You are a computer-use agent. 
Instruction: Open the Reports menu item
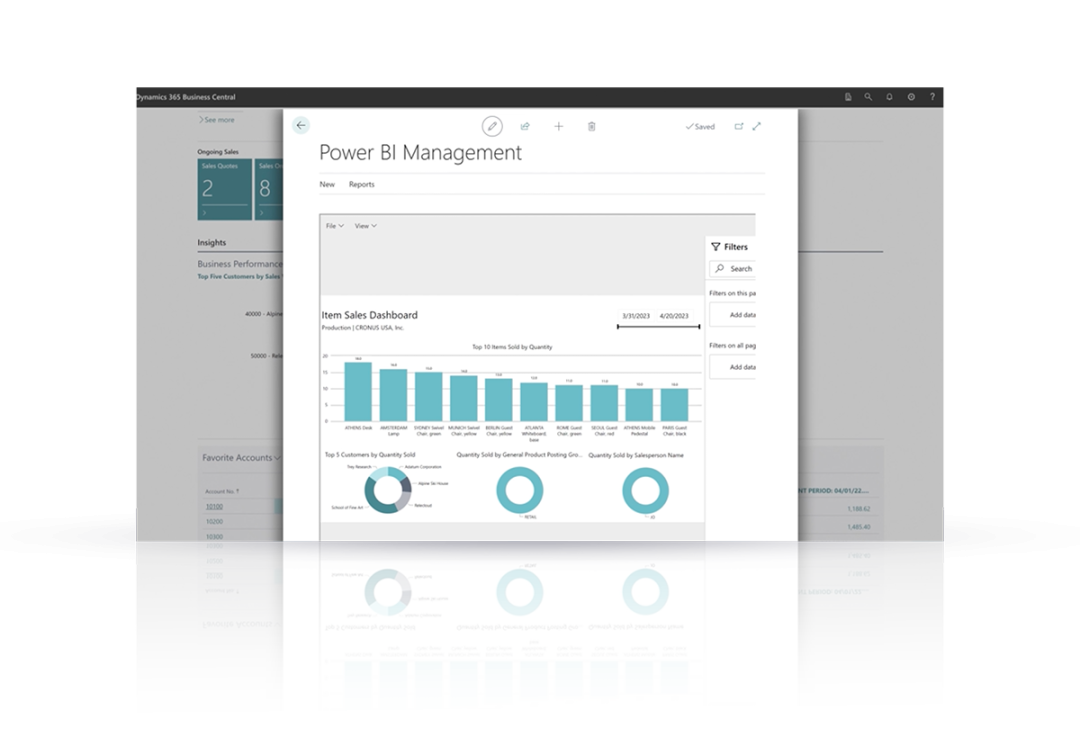pos(362,185)
